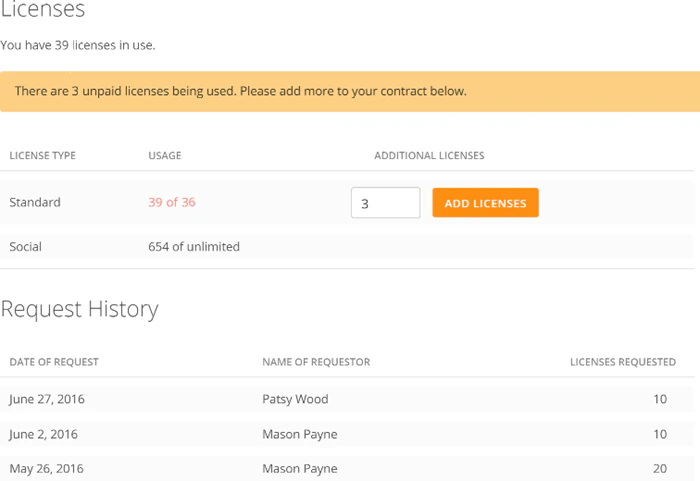Select the Standard license type row
Viewport: 700px width, 481px height.
[347, 202]
